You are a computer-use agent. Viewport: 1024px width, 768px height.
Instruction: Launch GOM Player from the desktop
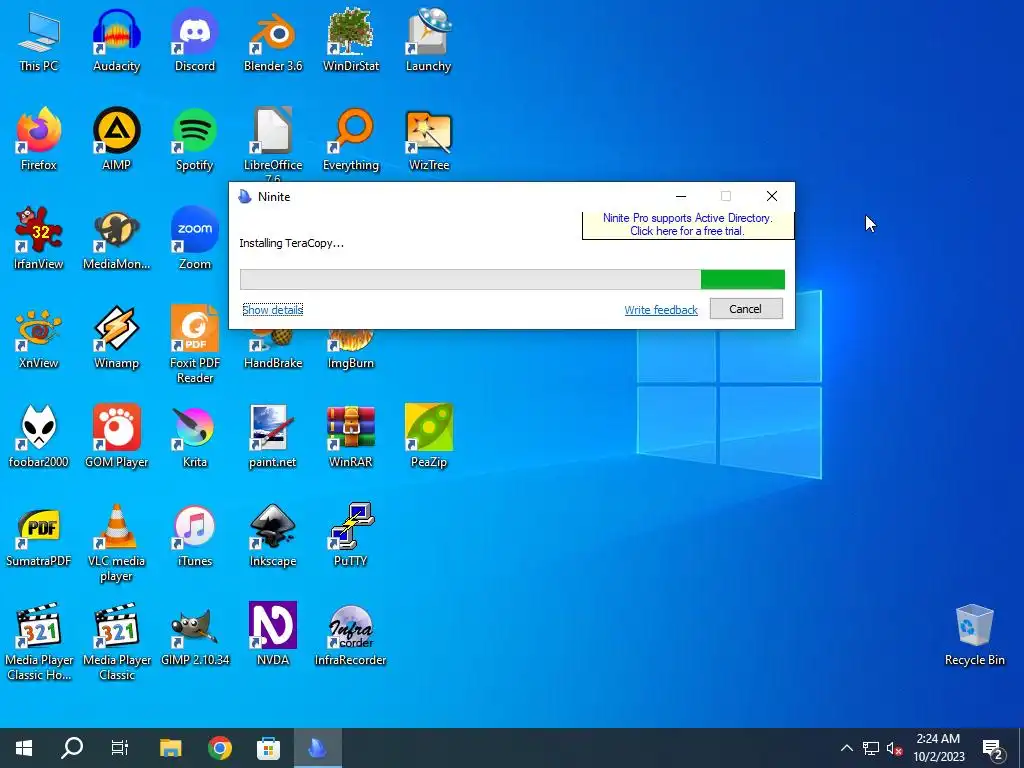[116, 436]
